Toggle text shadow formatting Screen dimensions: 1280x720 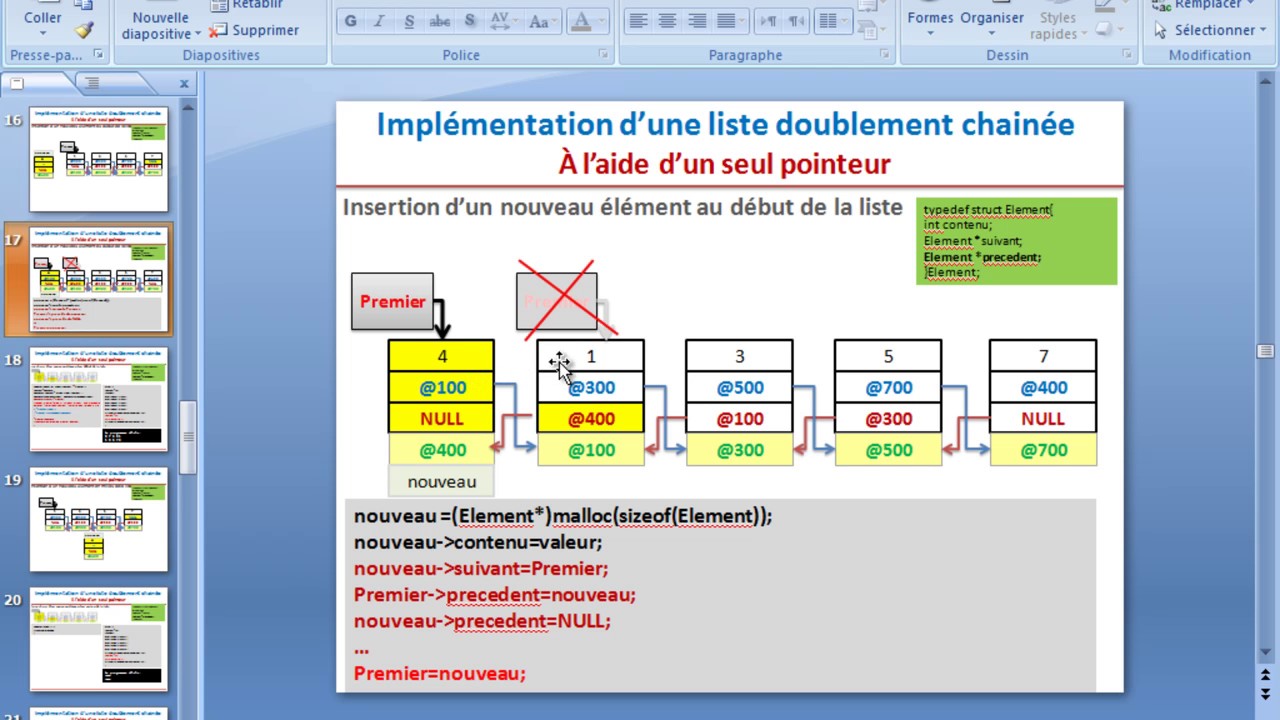[469, 21]
